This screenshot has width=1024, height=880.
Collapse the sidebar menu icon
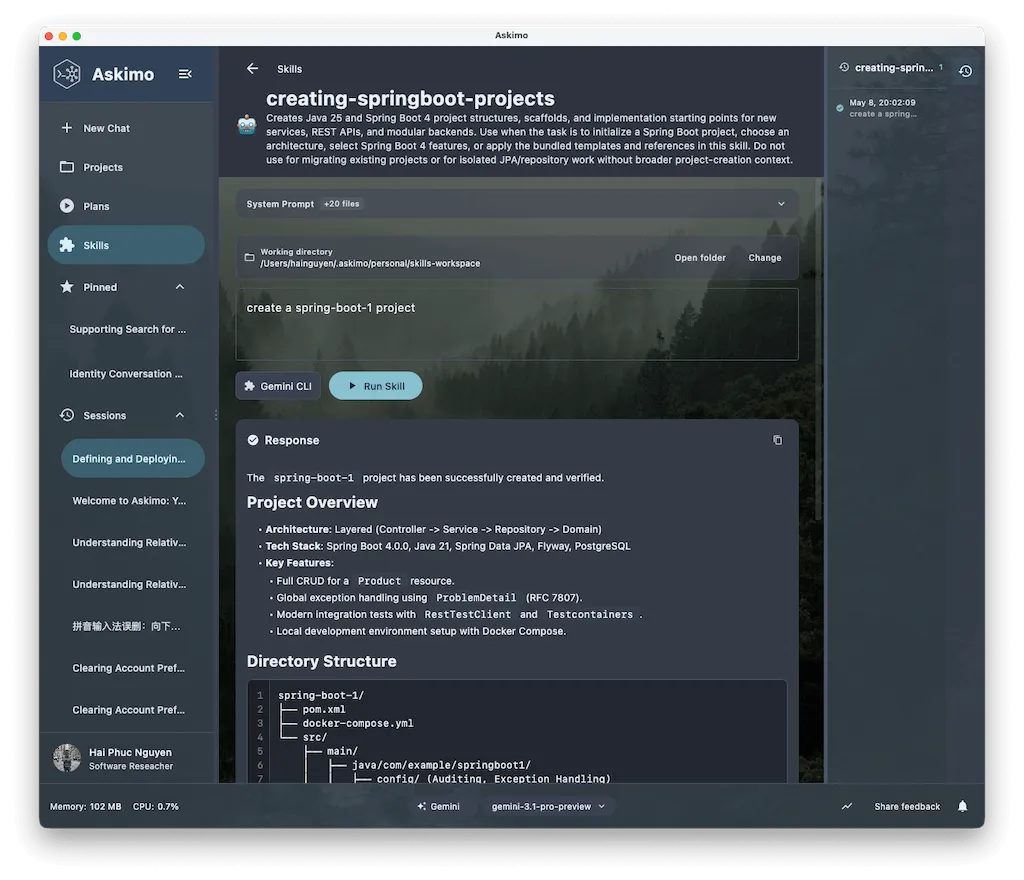coord(185,74)
